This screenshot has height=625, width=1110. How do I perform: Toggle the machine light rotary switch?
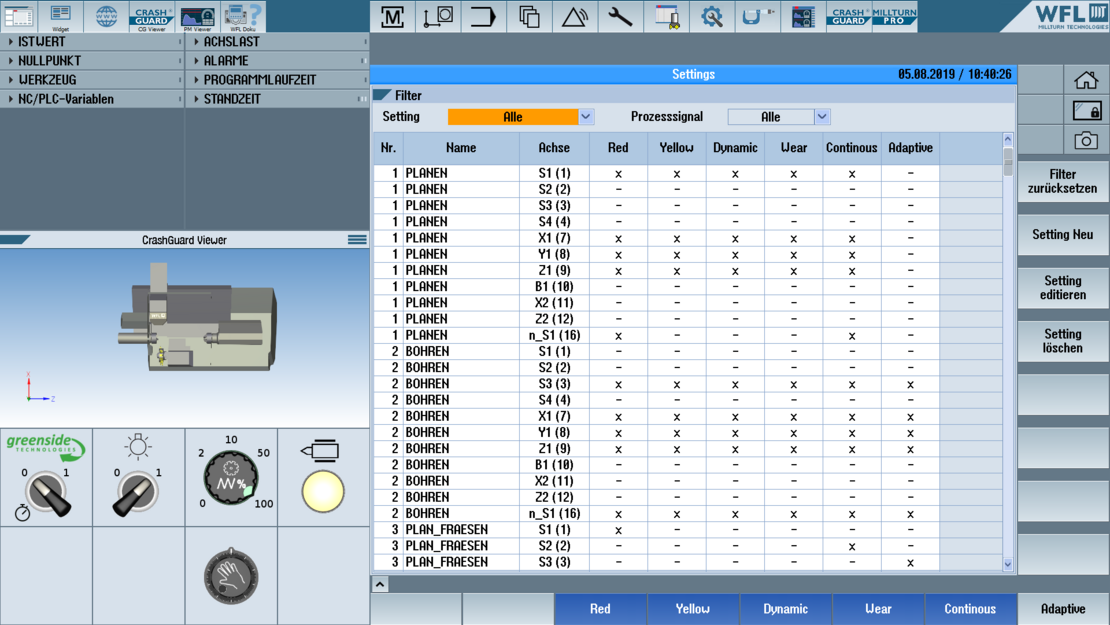click(x=137, y=494)
